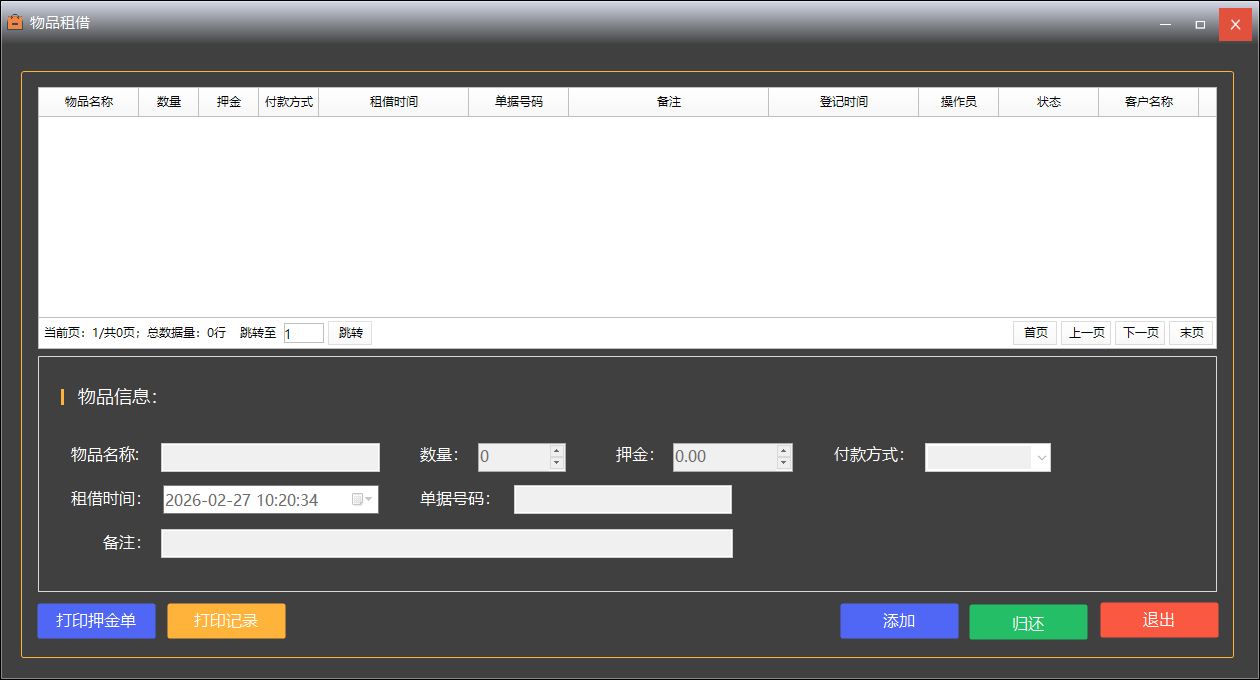
Task: Click the 跳转 page jump button
Action: tap(350, 333)
